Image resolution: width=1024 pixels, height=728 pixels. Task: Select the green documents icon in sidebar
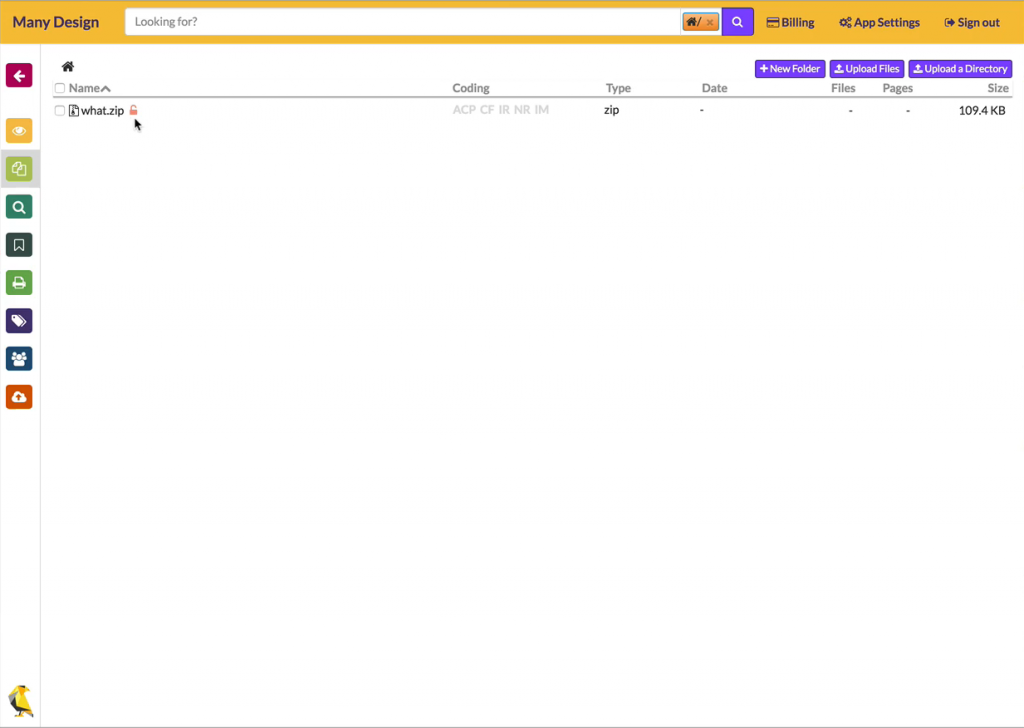19,169
